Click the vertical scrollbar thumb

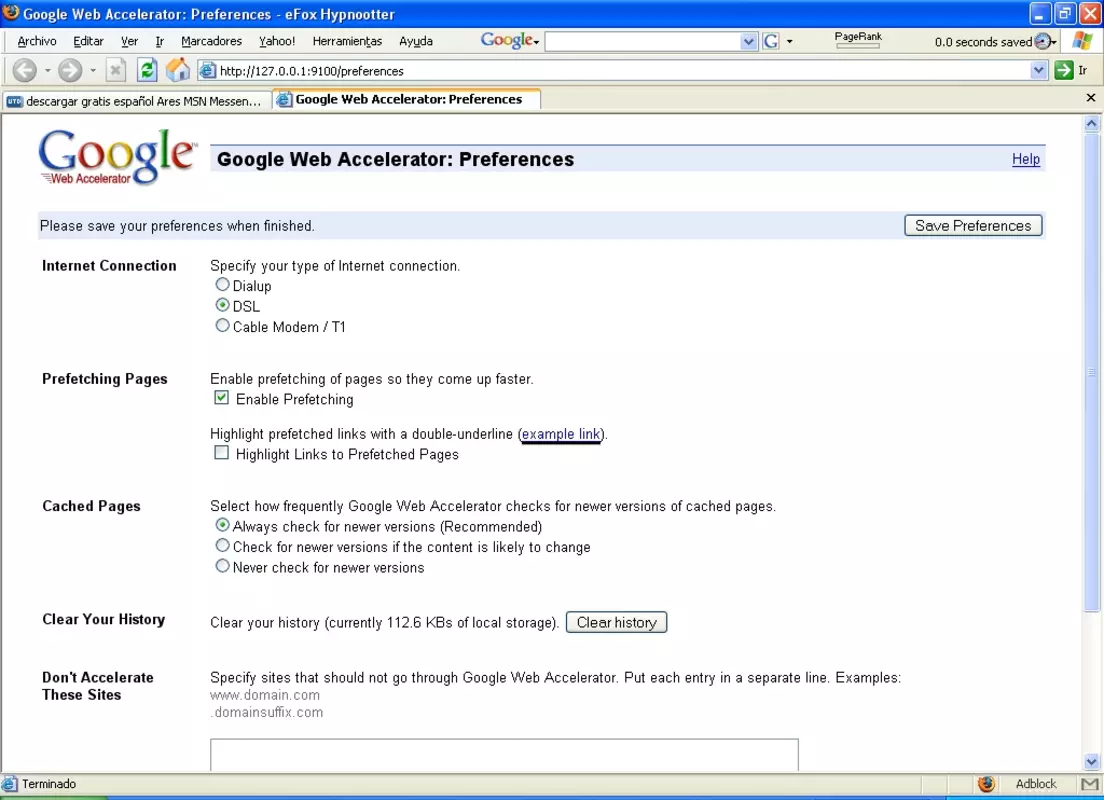[x=1091, y=372]
